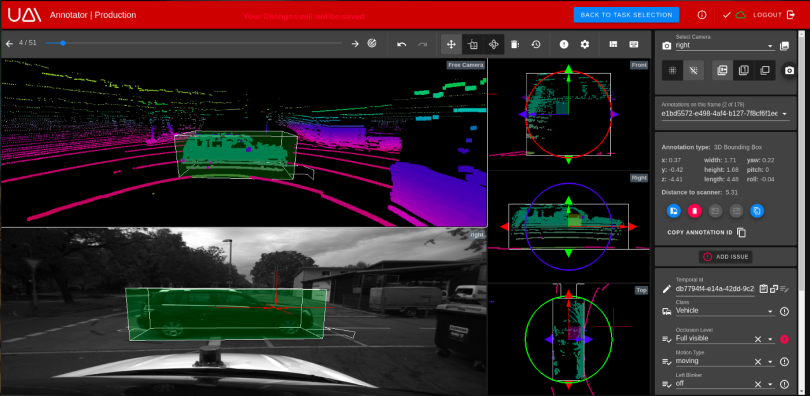The width and height of the screenshot is (810, 396).
Task: Toggle point grid display on
Action: pos(673,71)
